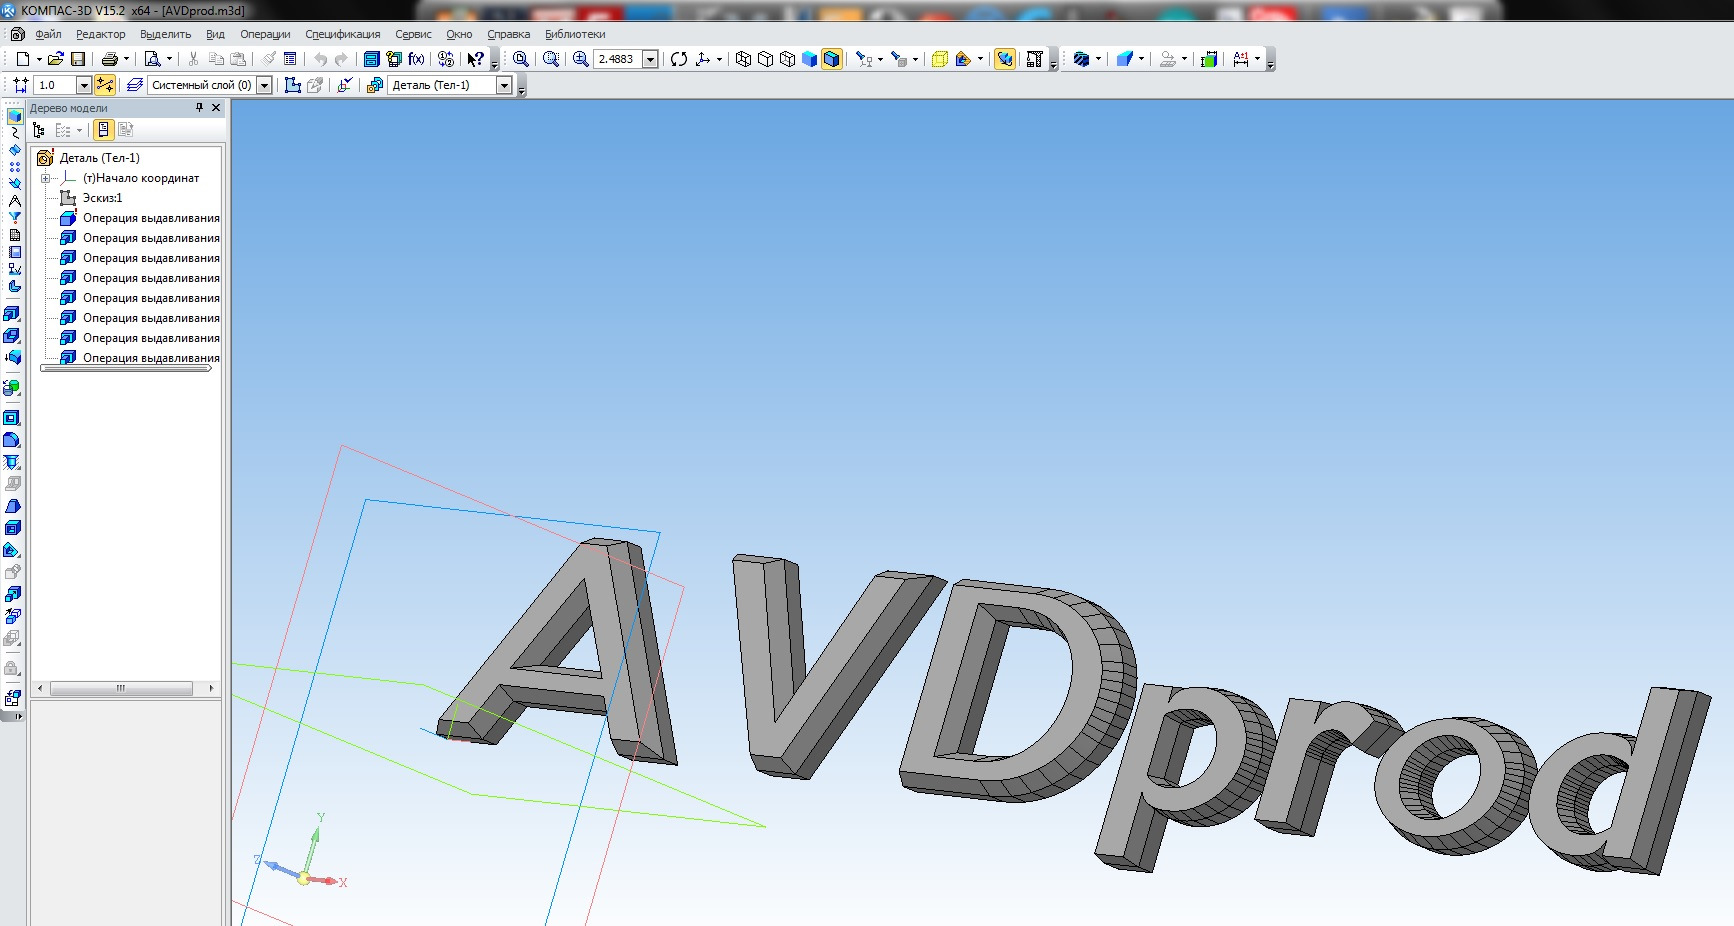Click the model size measurement cube icon

click(x=1209, y=59)
